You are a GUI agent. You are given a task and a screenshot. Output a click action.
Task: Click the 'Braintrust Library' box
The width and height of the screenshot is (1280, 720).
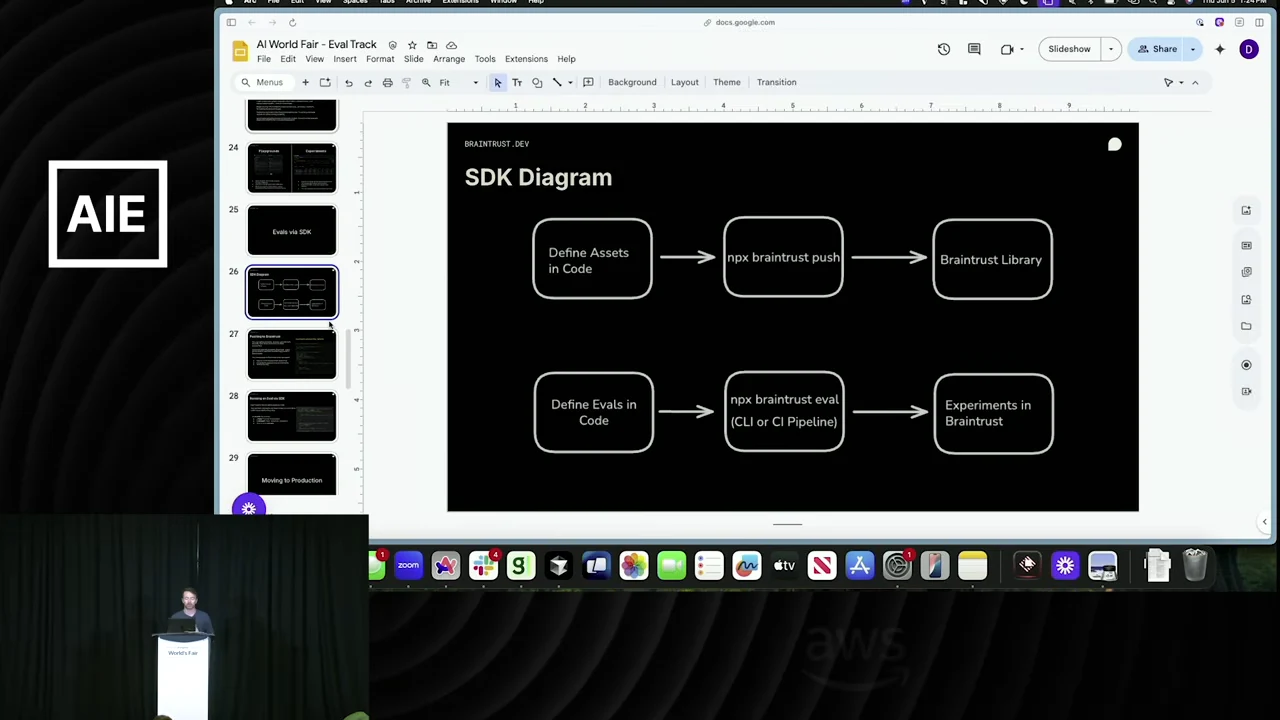point(992,259)
